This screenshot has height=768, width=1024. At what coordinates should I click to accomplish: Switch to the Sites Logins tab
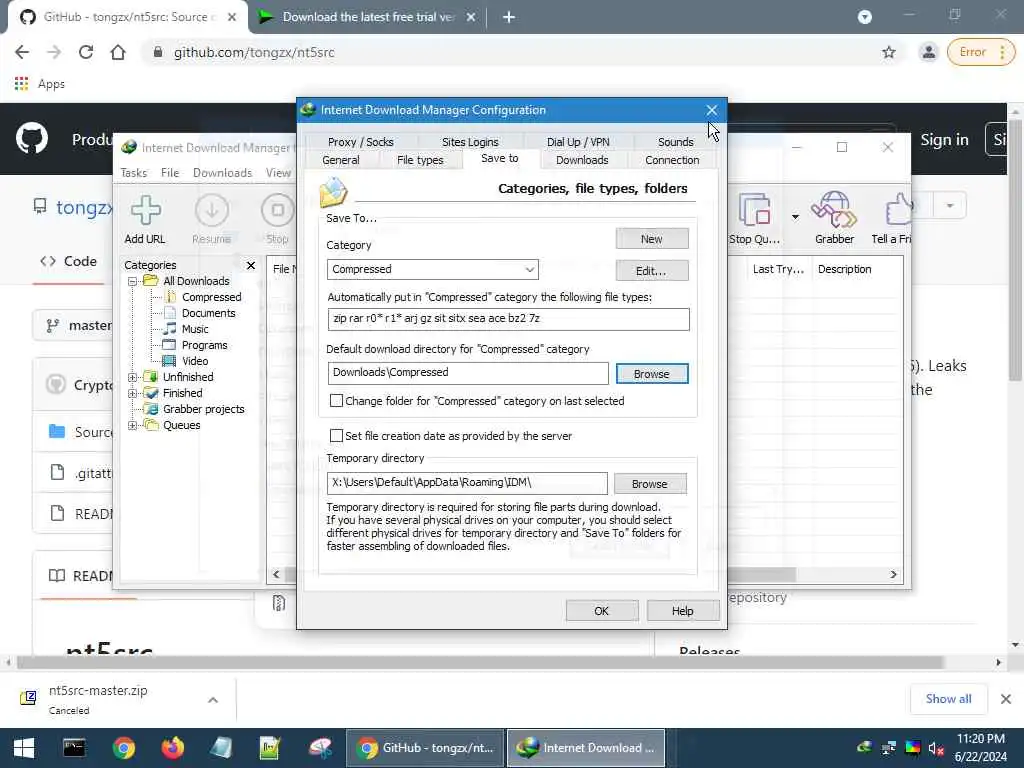click(x=470, y=142)
